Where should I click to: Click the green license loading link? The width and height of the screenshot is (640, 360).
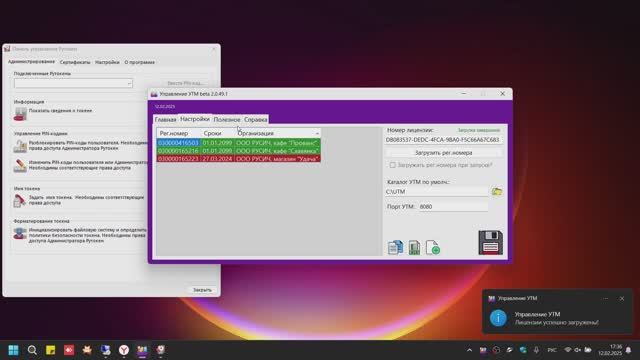478,130
